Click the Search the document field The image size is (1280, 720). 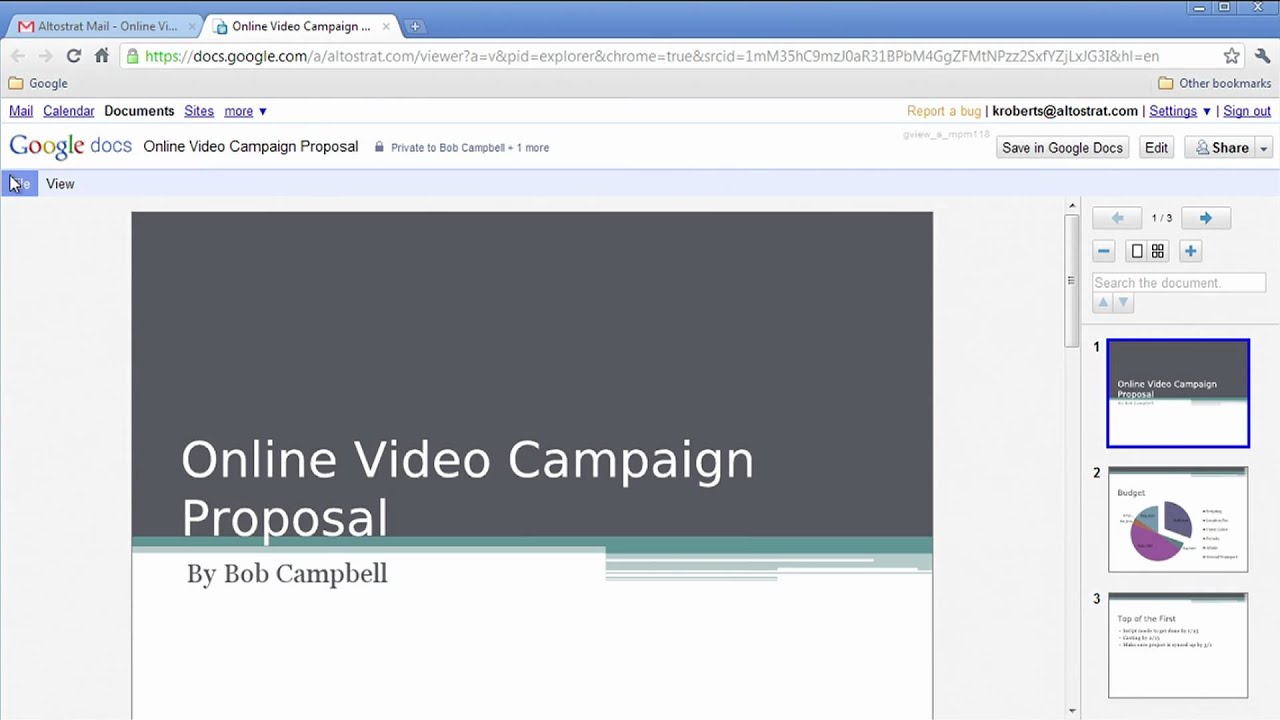click(x=1179, y=283)
